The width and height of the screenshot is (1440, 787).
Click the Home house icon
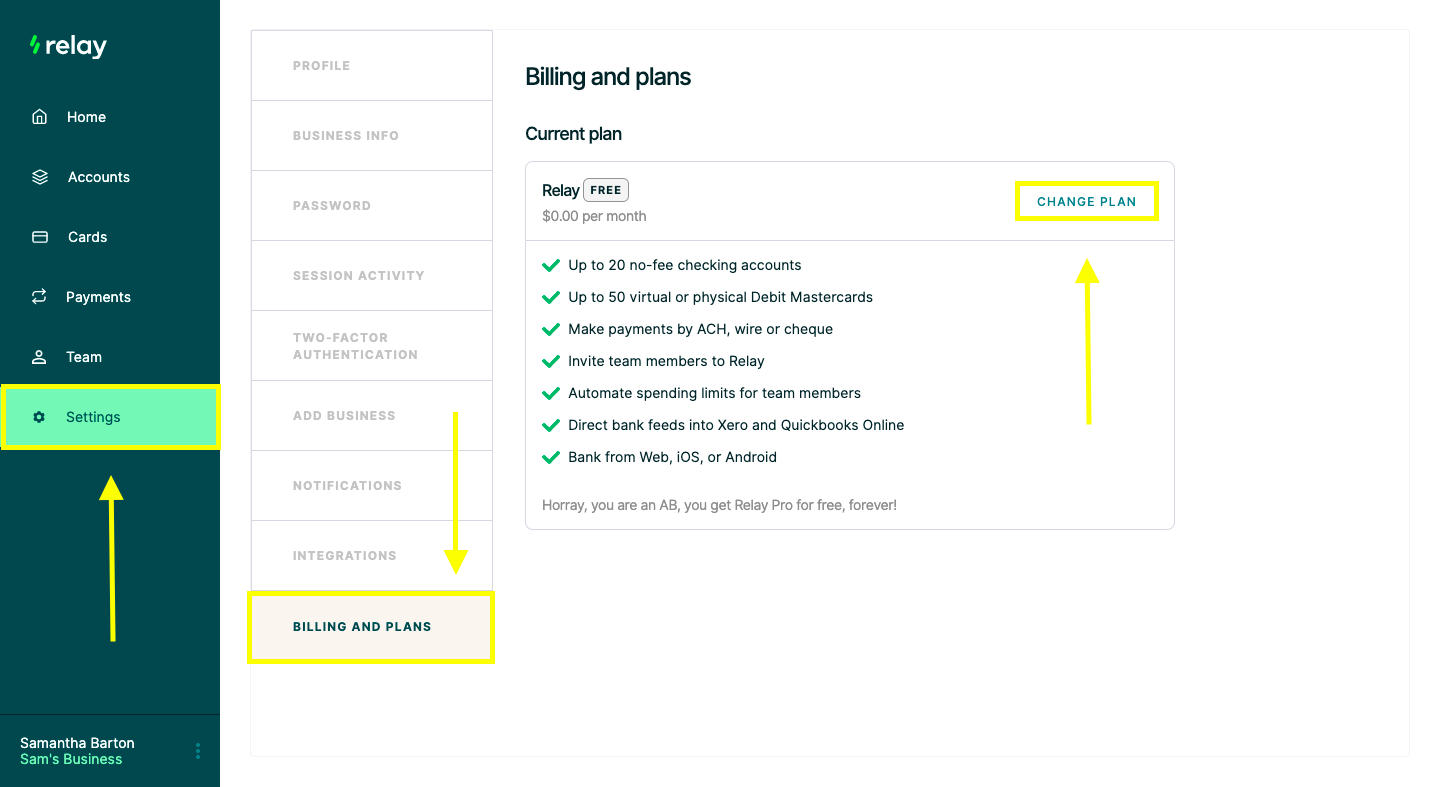click(40, 117)
